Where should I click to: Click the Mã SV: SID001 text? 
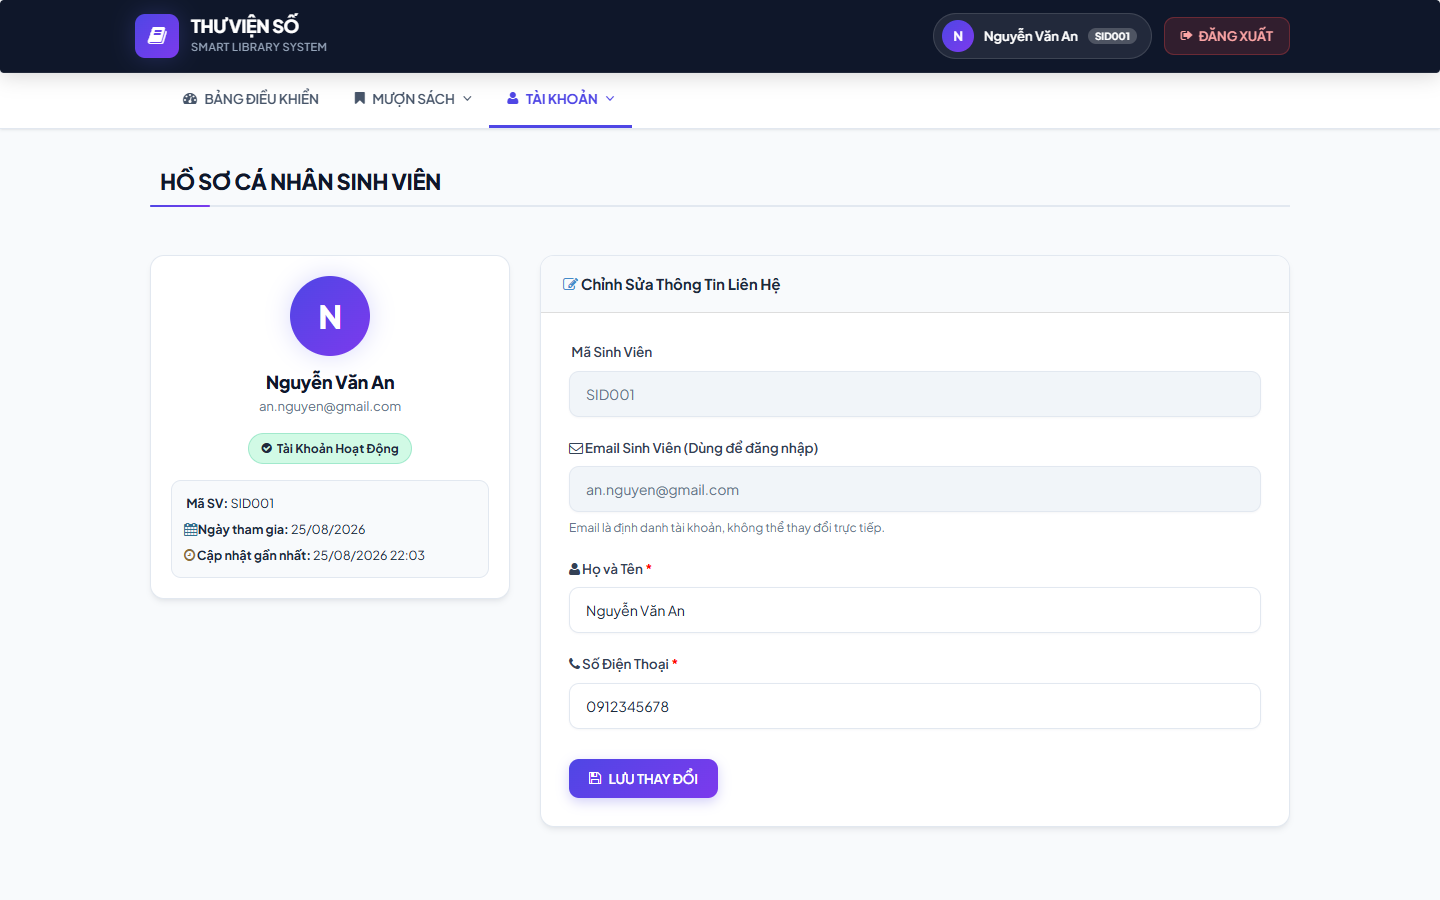click(230, 503)
